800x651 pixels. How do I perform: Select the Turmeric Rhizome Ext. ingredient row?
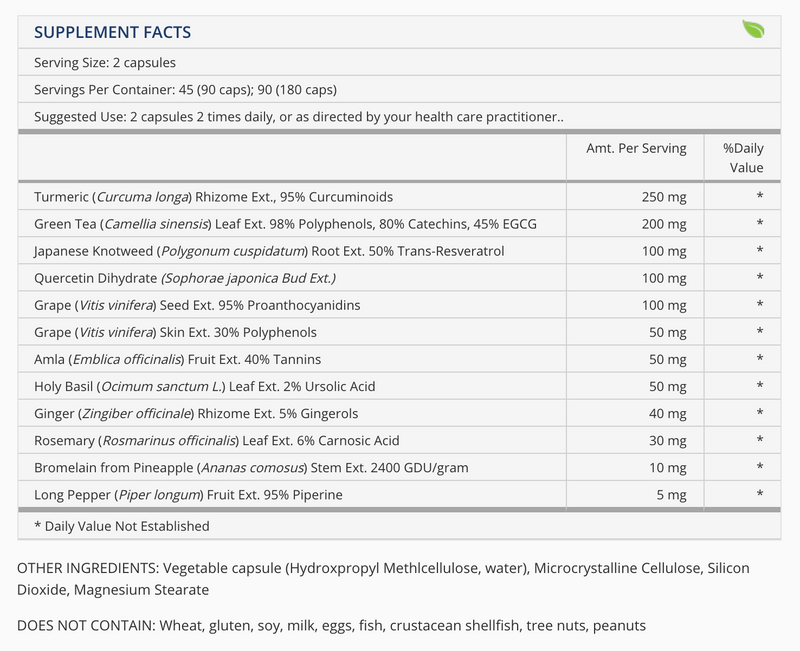(214, 197)
